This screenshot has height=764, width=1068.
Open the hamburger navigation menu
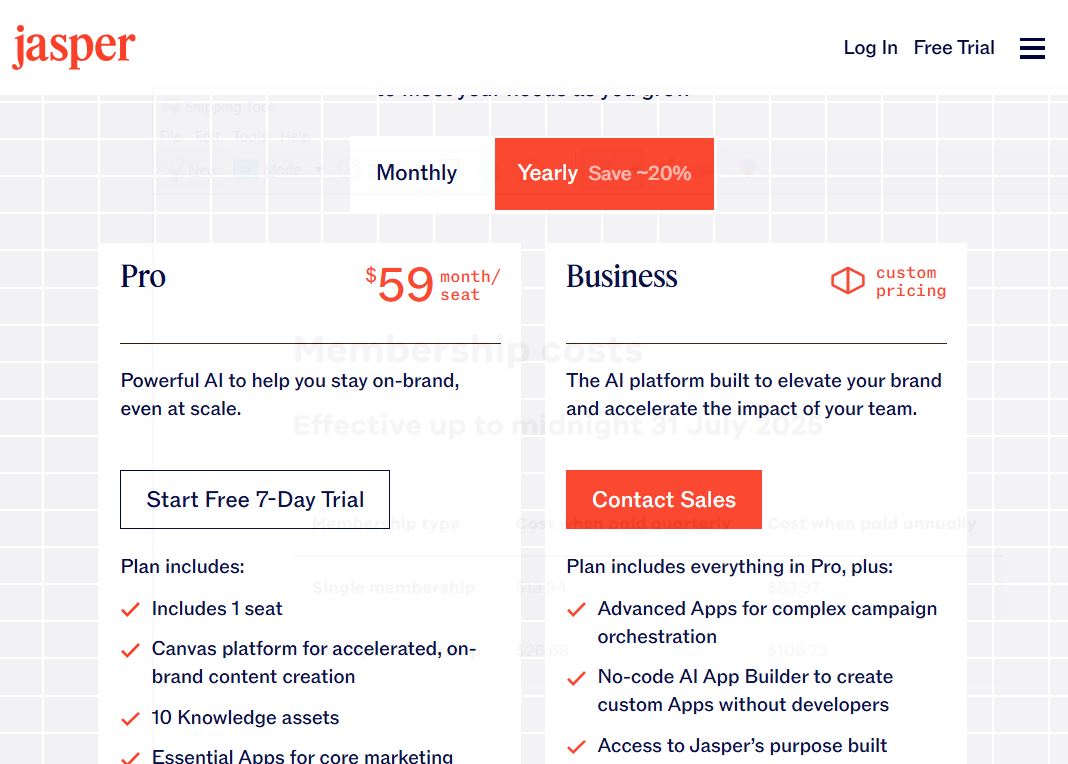[1032, 48]
